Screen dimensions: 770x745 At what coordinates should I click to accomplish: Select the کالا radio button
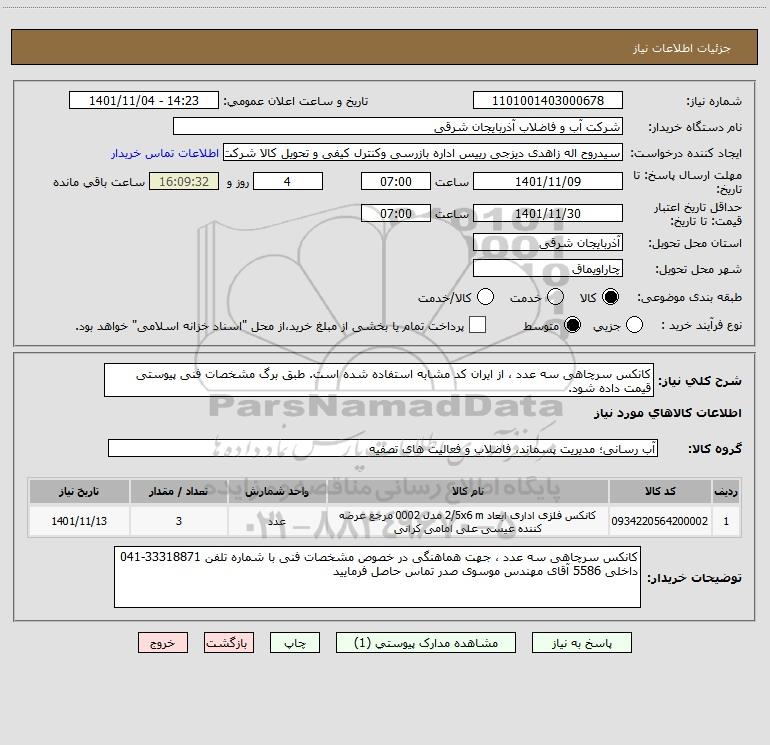click(x=610, y=297)
